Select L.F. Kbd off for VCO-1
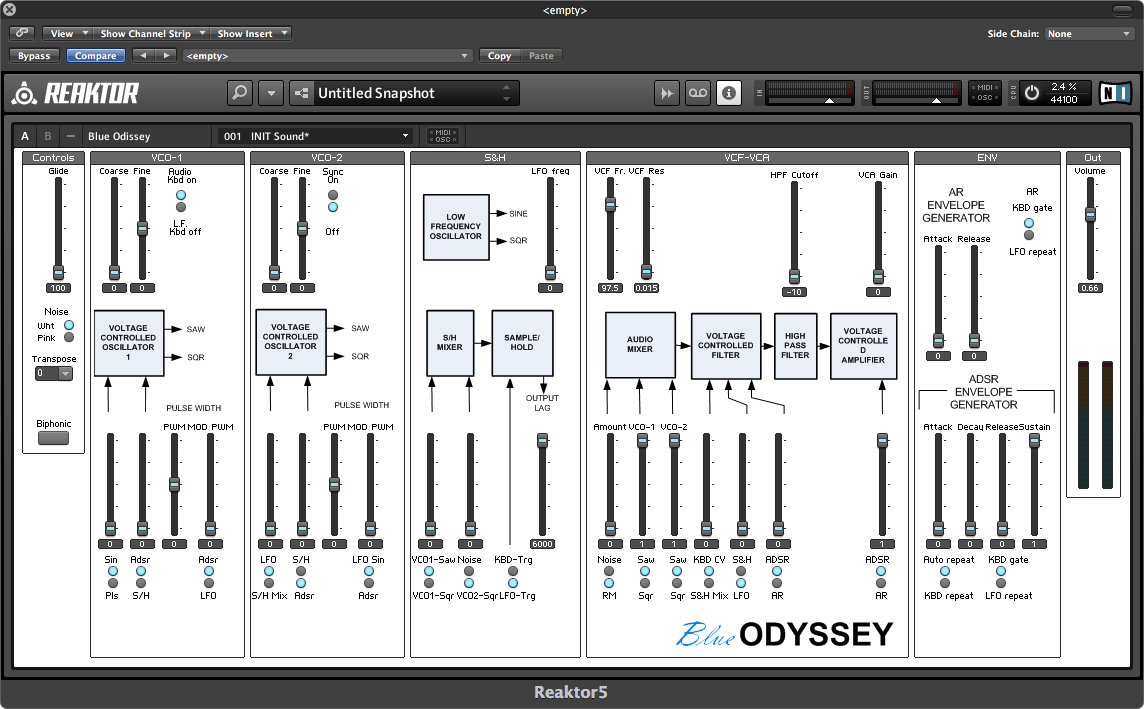Viewport: 1144px width, 709px height. point(181,207)
